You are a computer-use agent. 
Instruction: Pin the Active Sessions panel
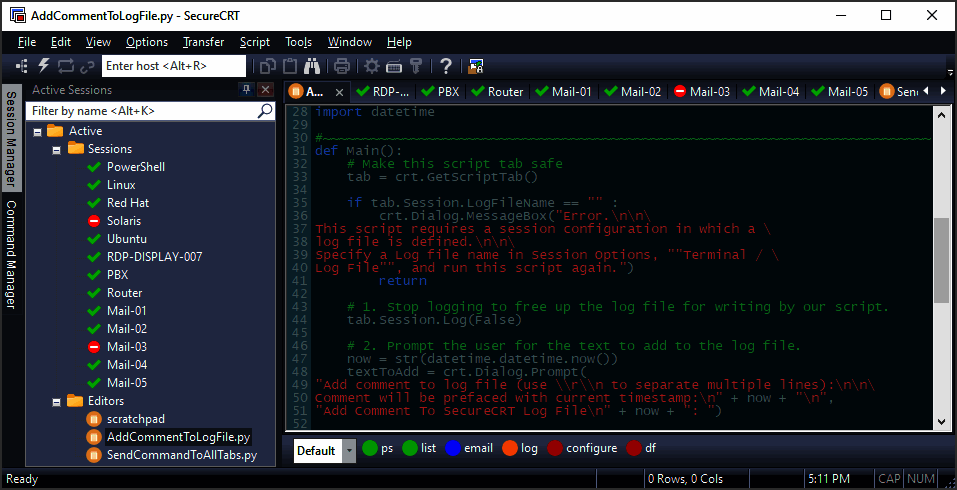246,90
